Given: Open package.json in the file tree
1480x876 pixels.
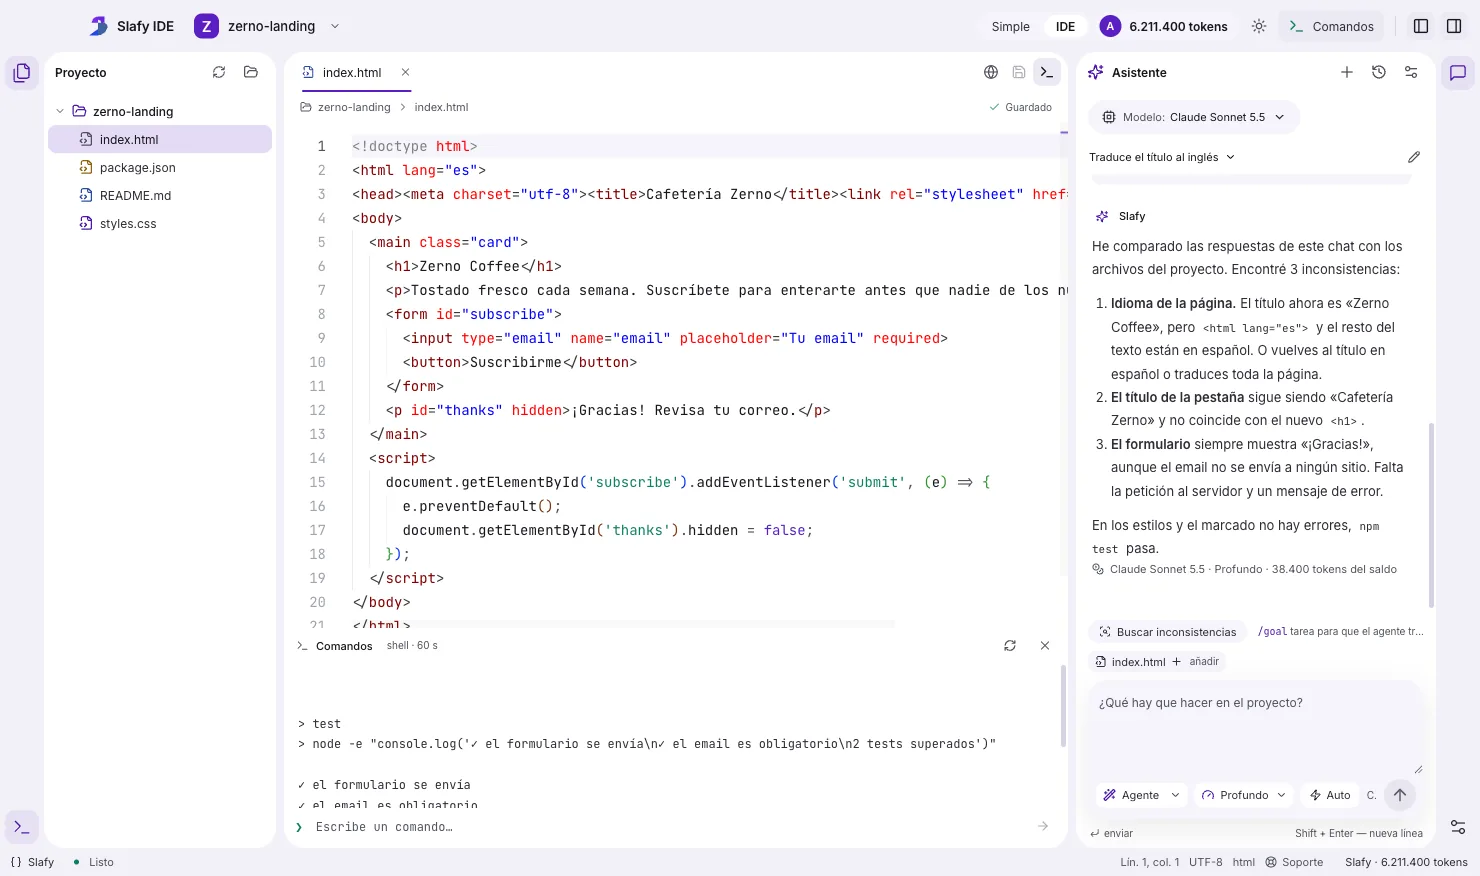Looking at the screenshot, I should tap(160, 168).
